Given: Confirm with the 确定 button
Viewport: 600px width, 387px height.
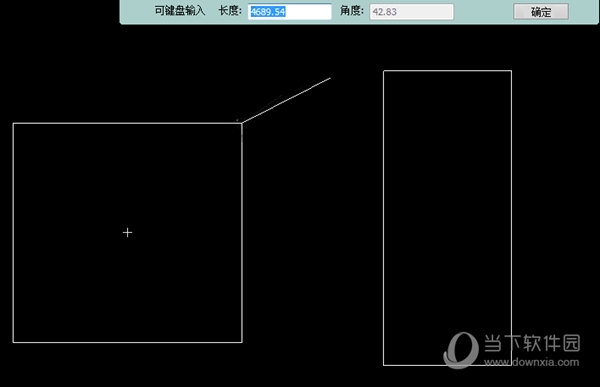Looking at the screenshot, I should tap(541, 11).
